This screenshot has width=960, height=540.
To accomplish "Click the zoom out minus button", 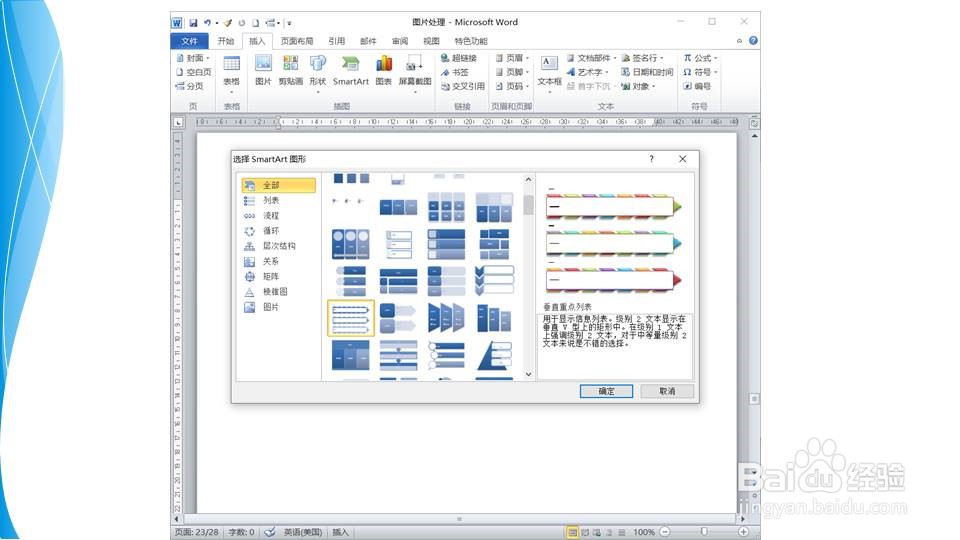I will click(666, 532).
